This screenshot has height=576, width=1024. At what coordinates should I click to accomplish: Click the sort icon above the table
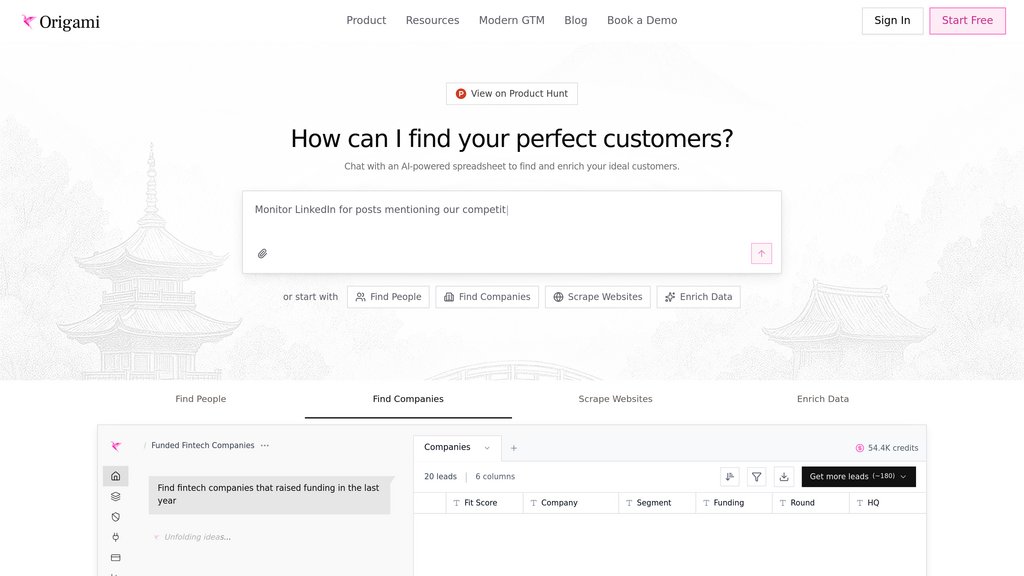click(730, 477)
